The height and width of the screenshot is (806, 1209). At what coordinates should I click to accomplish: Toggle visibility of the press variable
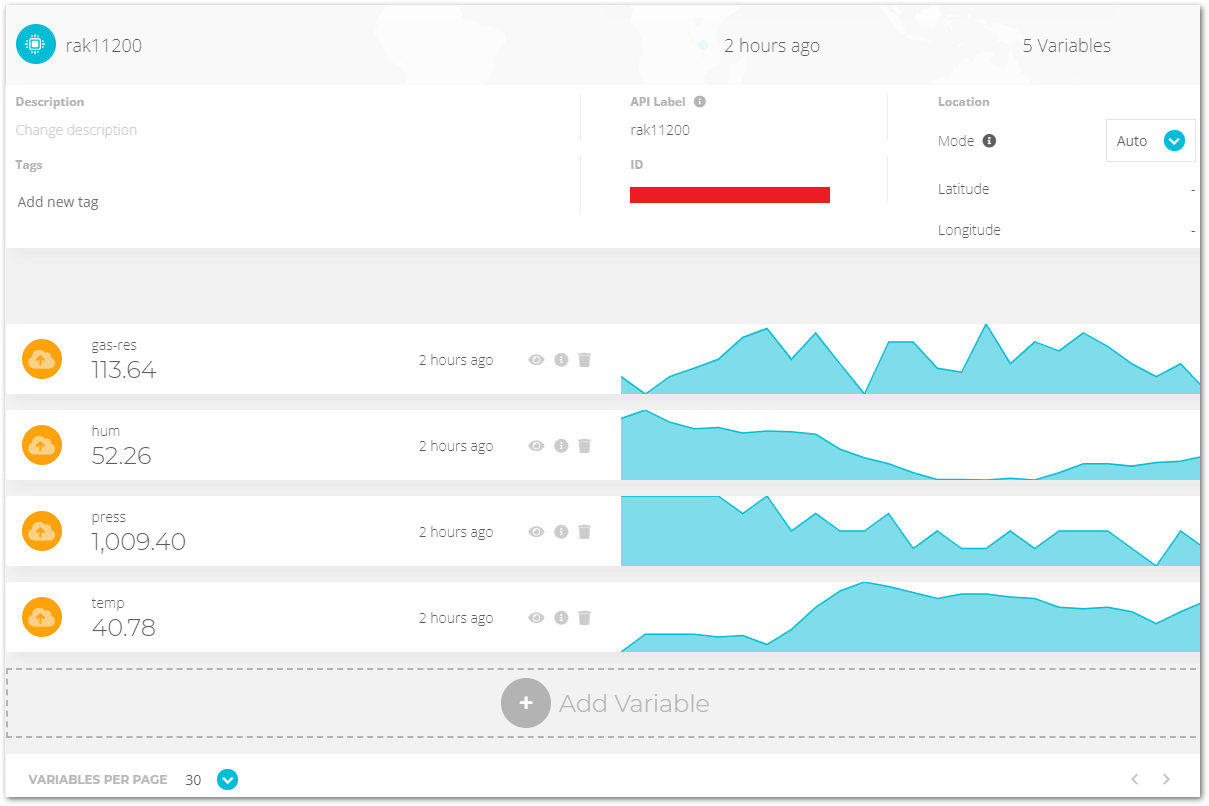[x=536, y=531]
